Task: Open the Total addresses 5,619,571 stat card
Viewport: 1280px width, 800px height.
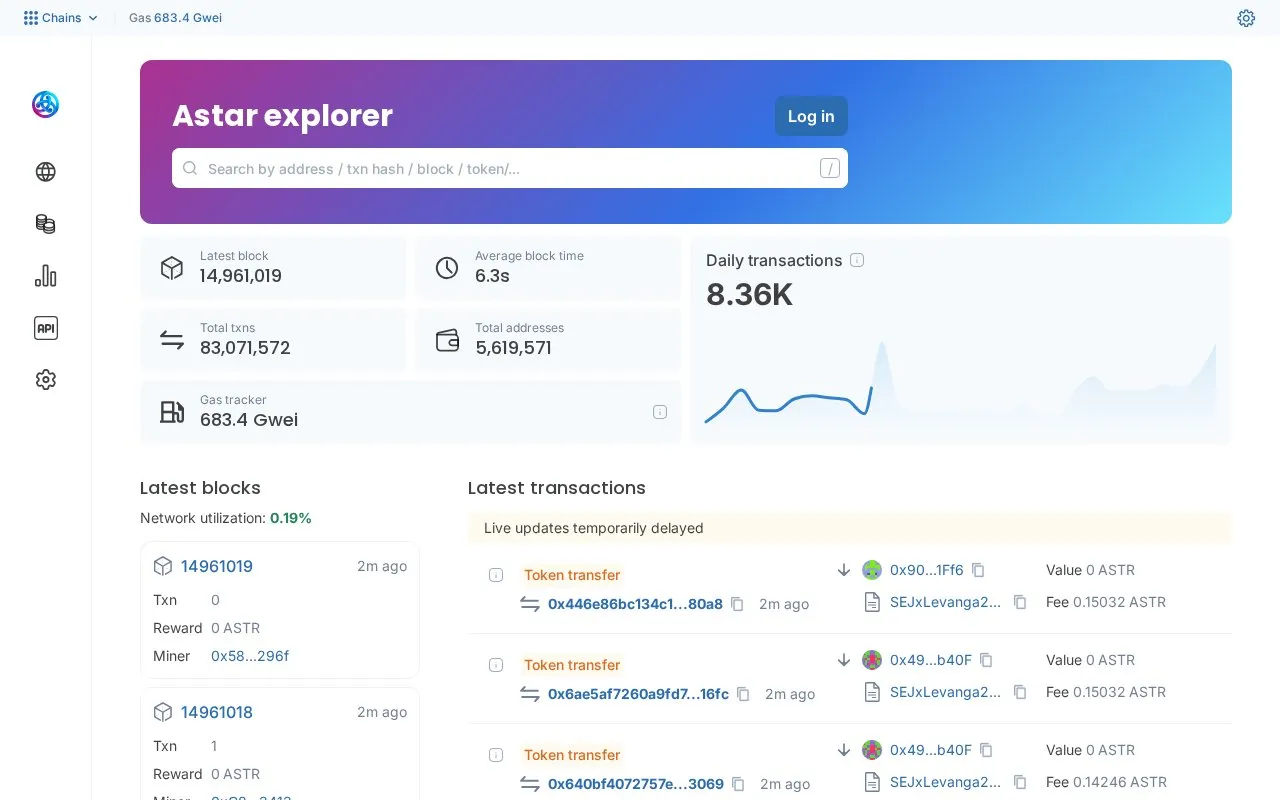Action: (x=548, y=339)
